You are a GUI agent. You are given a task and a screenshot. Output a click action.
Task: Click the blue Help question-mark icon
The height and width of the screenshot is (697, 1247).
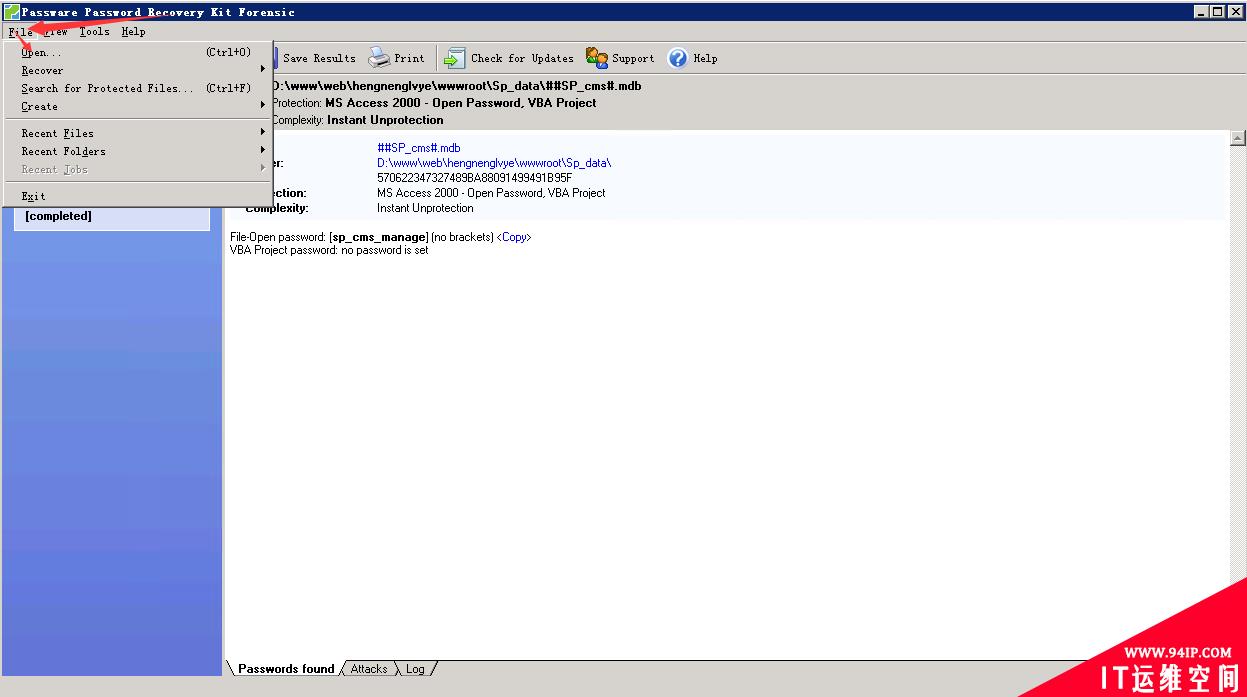point(678,58)
